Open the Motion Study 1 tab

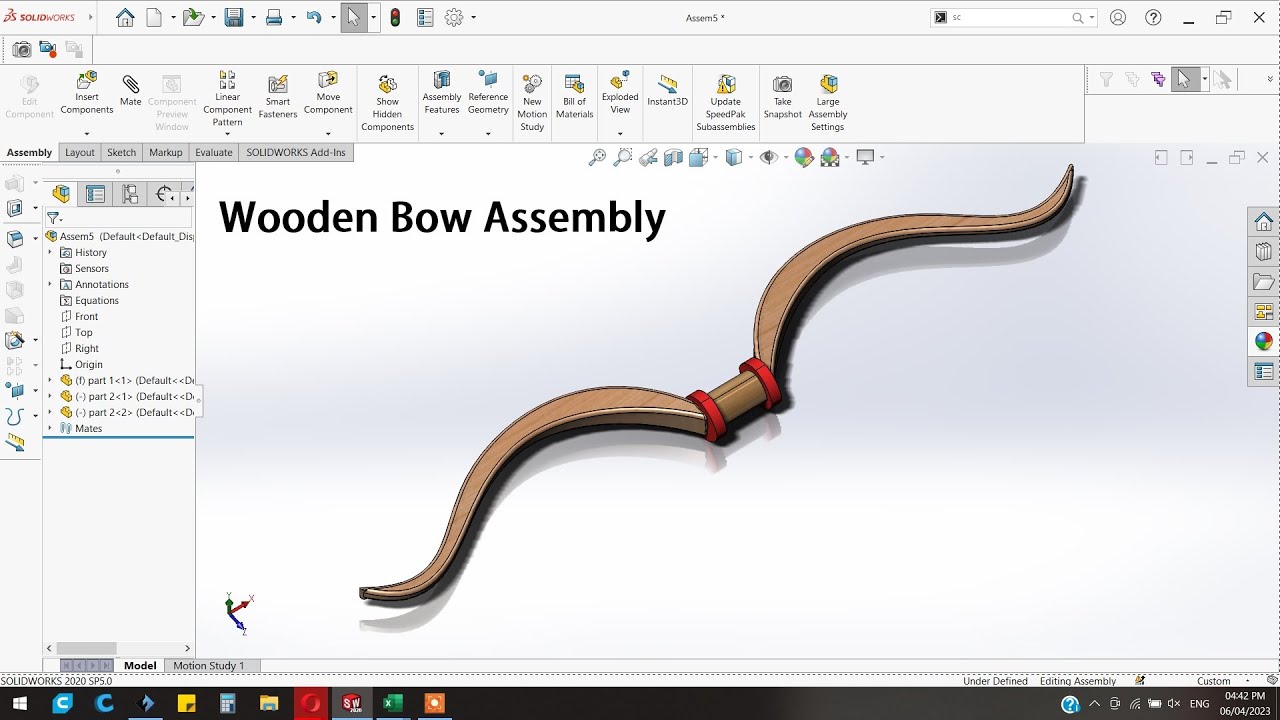(209, 665)
